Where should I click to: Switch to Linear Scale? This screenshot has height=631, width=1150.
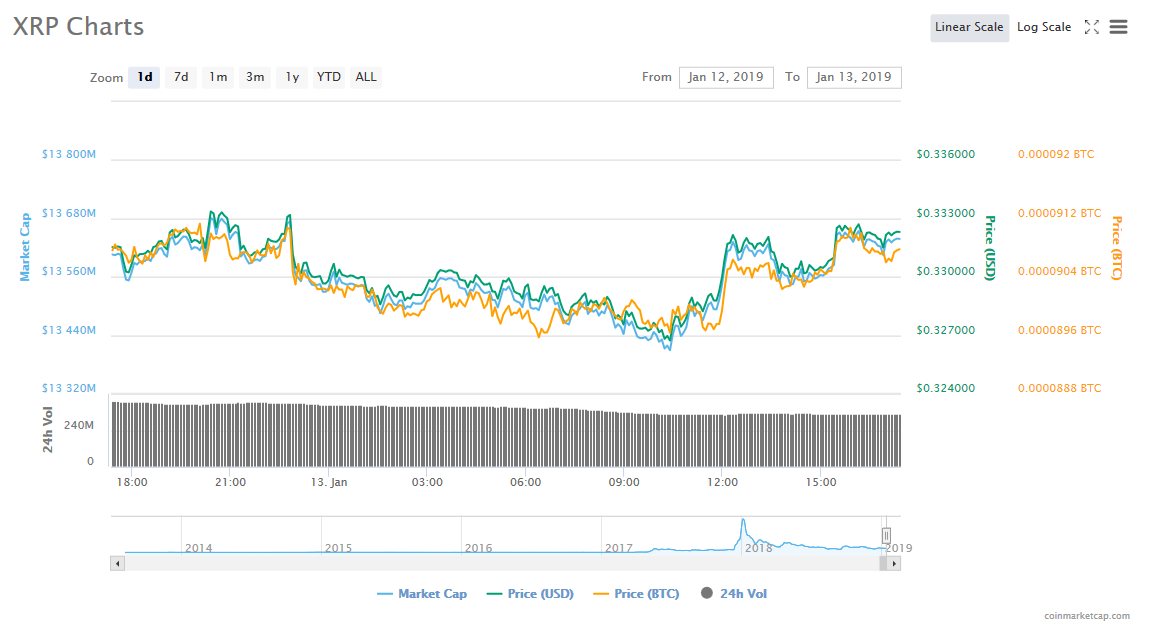click(x=969, y=27)
